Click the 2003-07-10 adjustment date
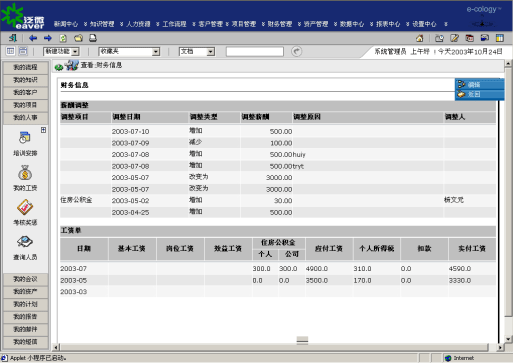The width and height of the screenshot is (513, 364). point(130,131)
